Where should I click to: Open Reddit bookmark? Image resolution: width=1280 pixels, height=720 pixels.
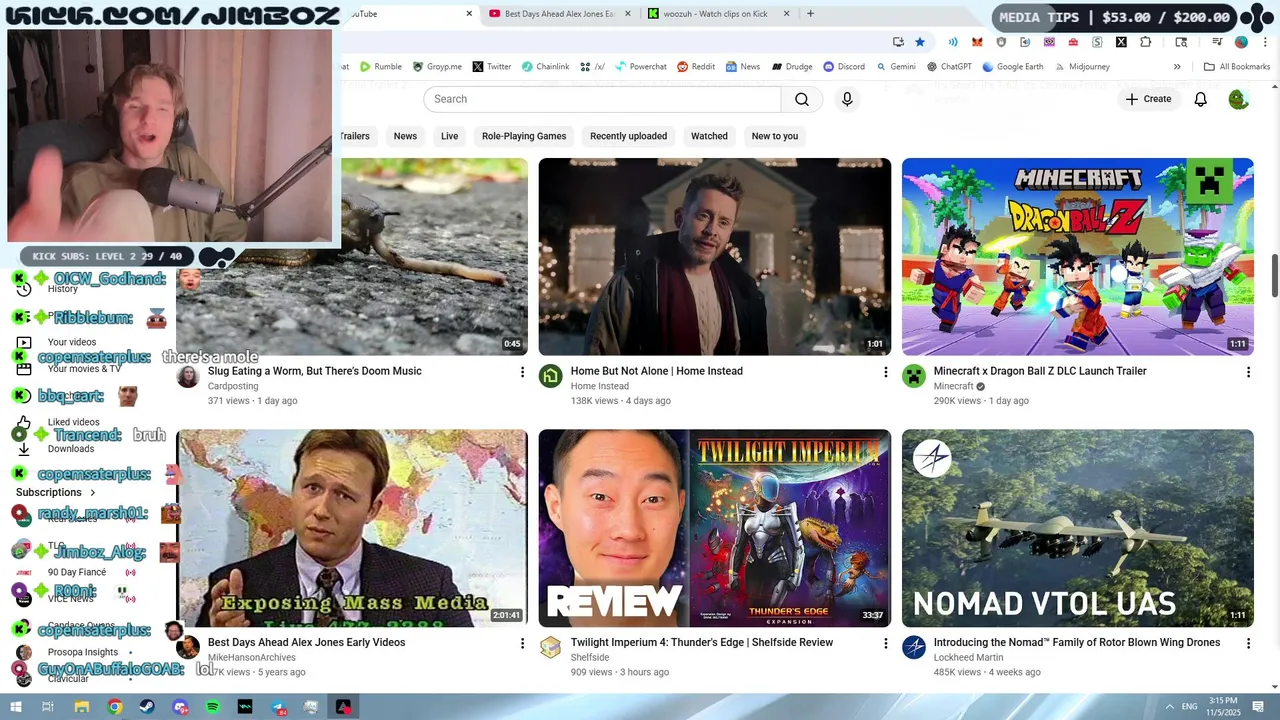click(x=696, y=67)
